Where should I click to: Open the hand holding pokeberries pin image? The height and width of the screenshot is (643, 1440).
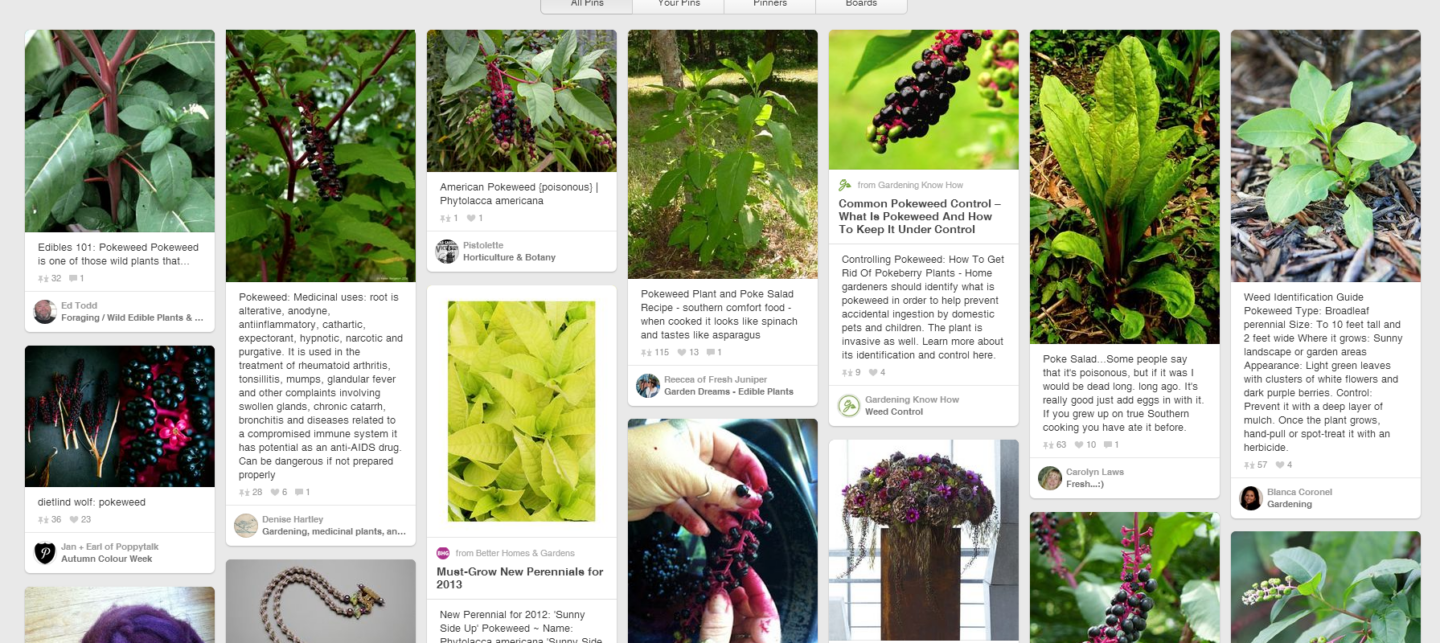coord(723,530)
